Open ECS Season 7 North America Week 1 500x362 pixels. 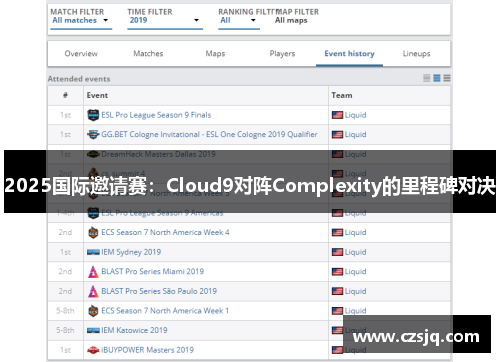tap(165, 311)
